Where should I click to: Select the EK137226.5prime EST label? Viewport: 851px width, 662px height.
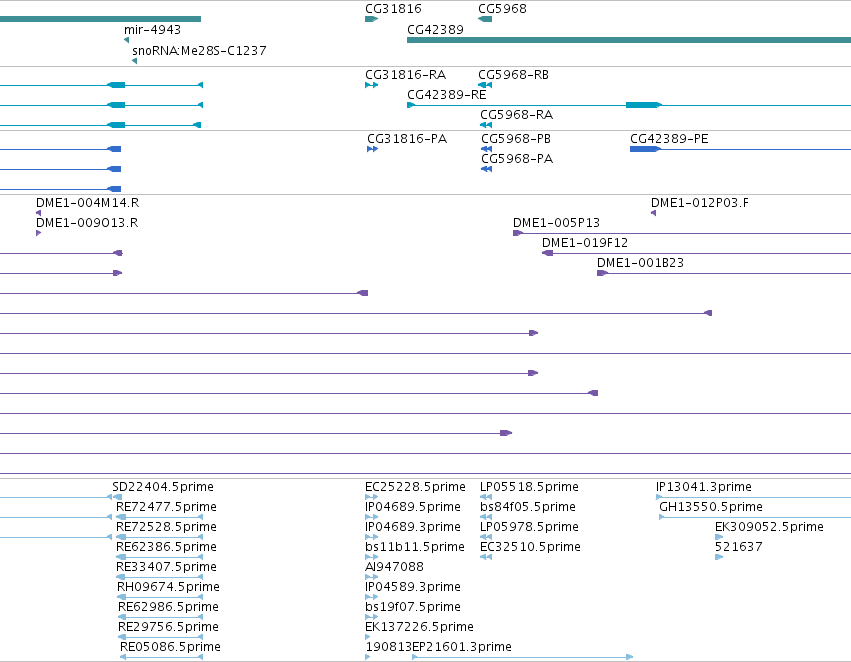tap(420, 627)
